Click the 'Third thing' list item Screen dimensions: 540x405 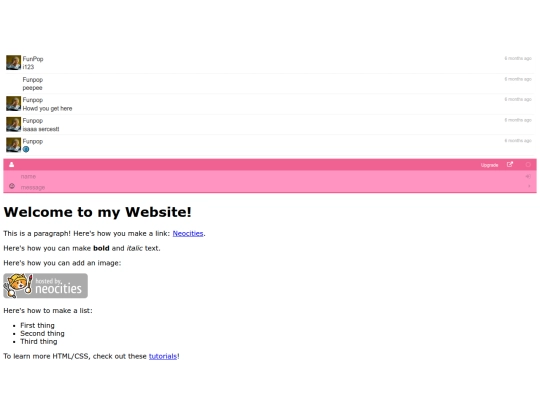(39, 342)
